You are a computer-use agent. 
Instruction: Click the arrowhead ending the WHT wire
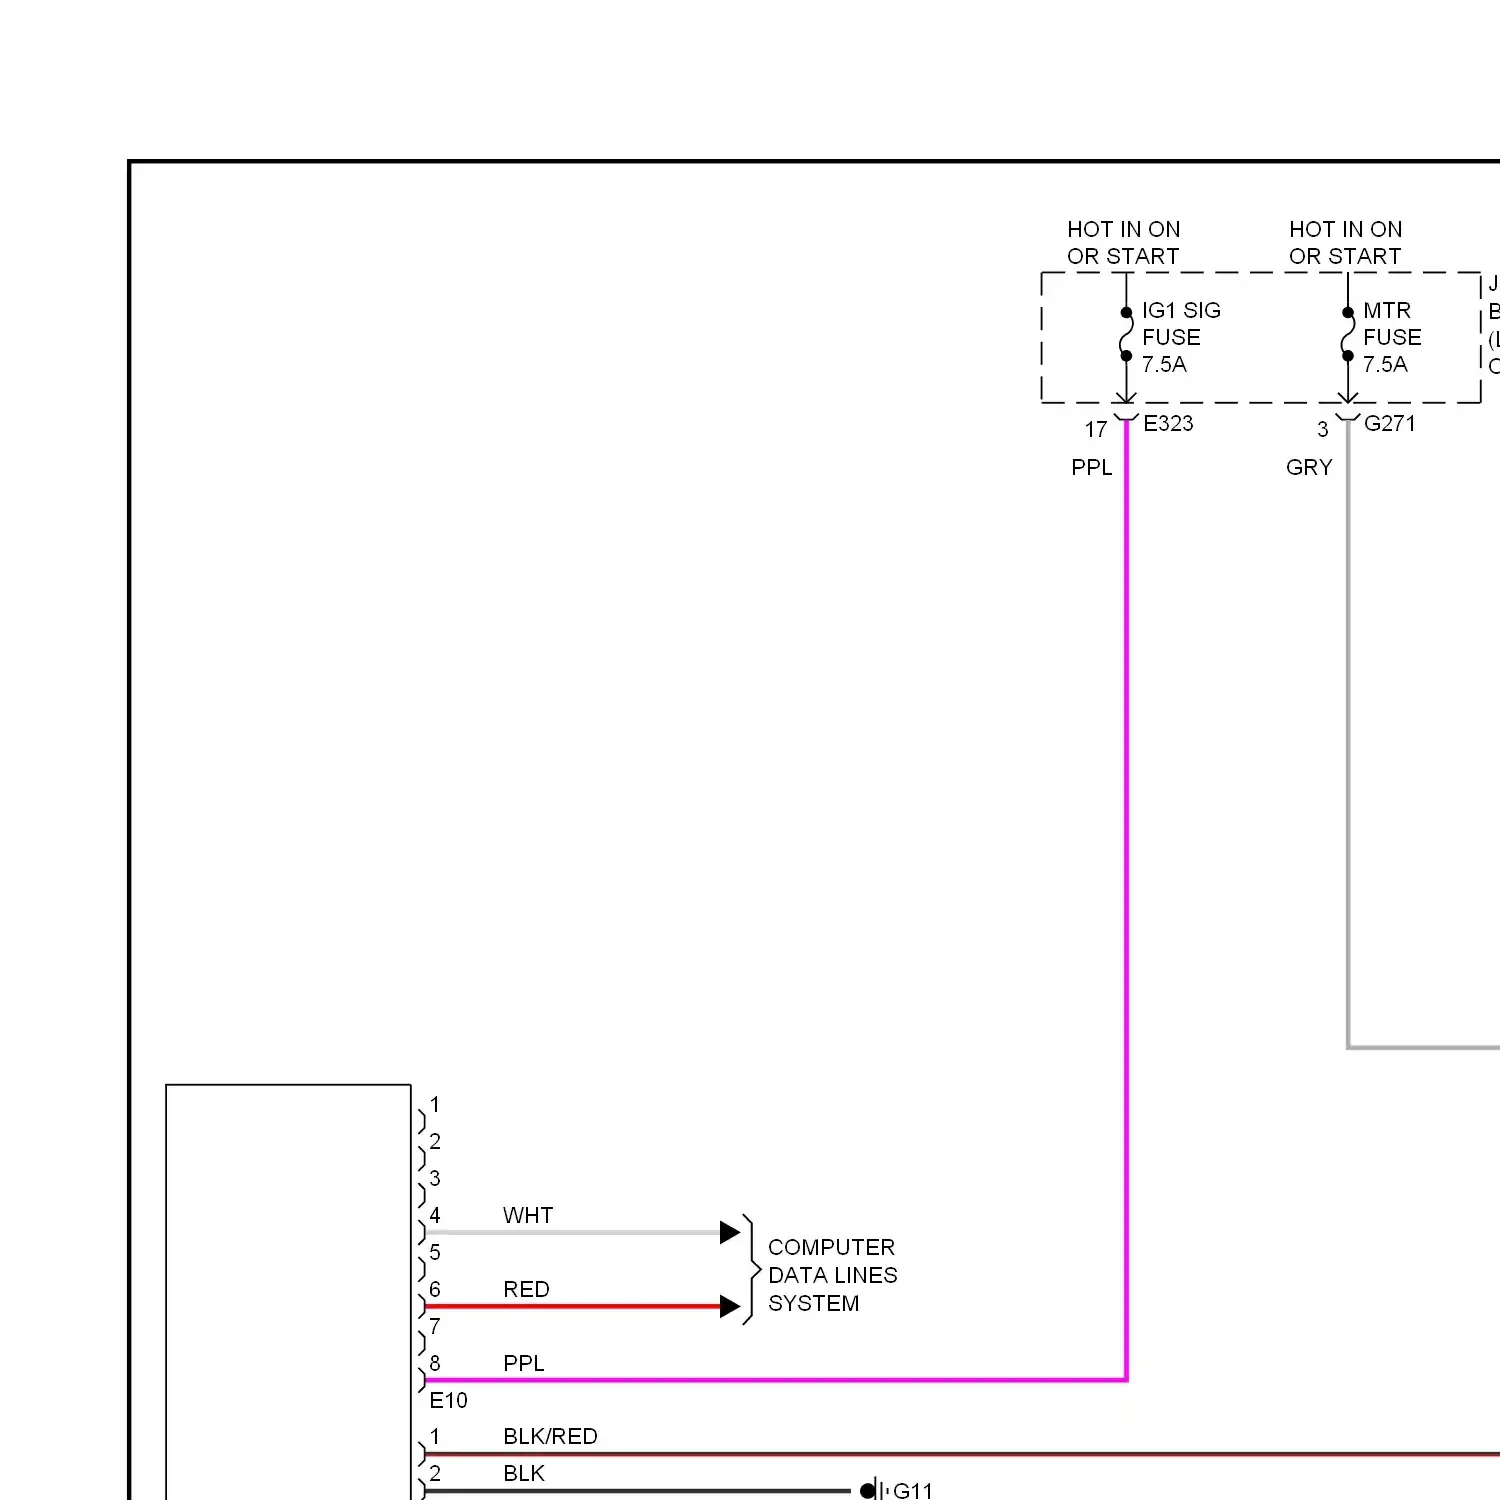pyautogui.click(x=730, y=1232)
